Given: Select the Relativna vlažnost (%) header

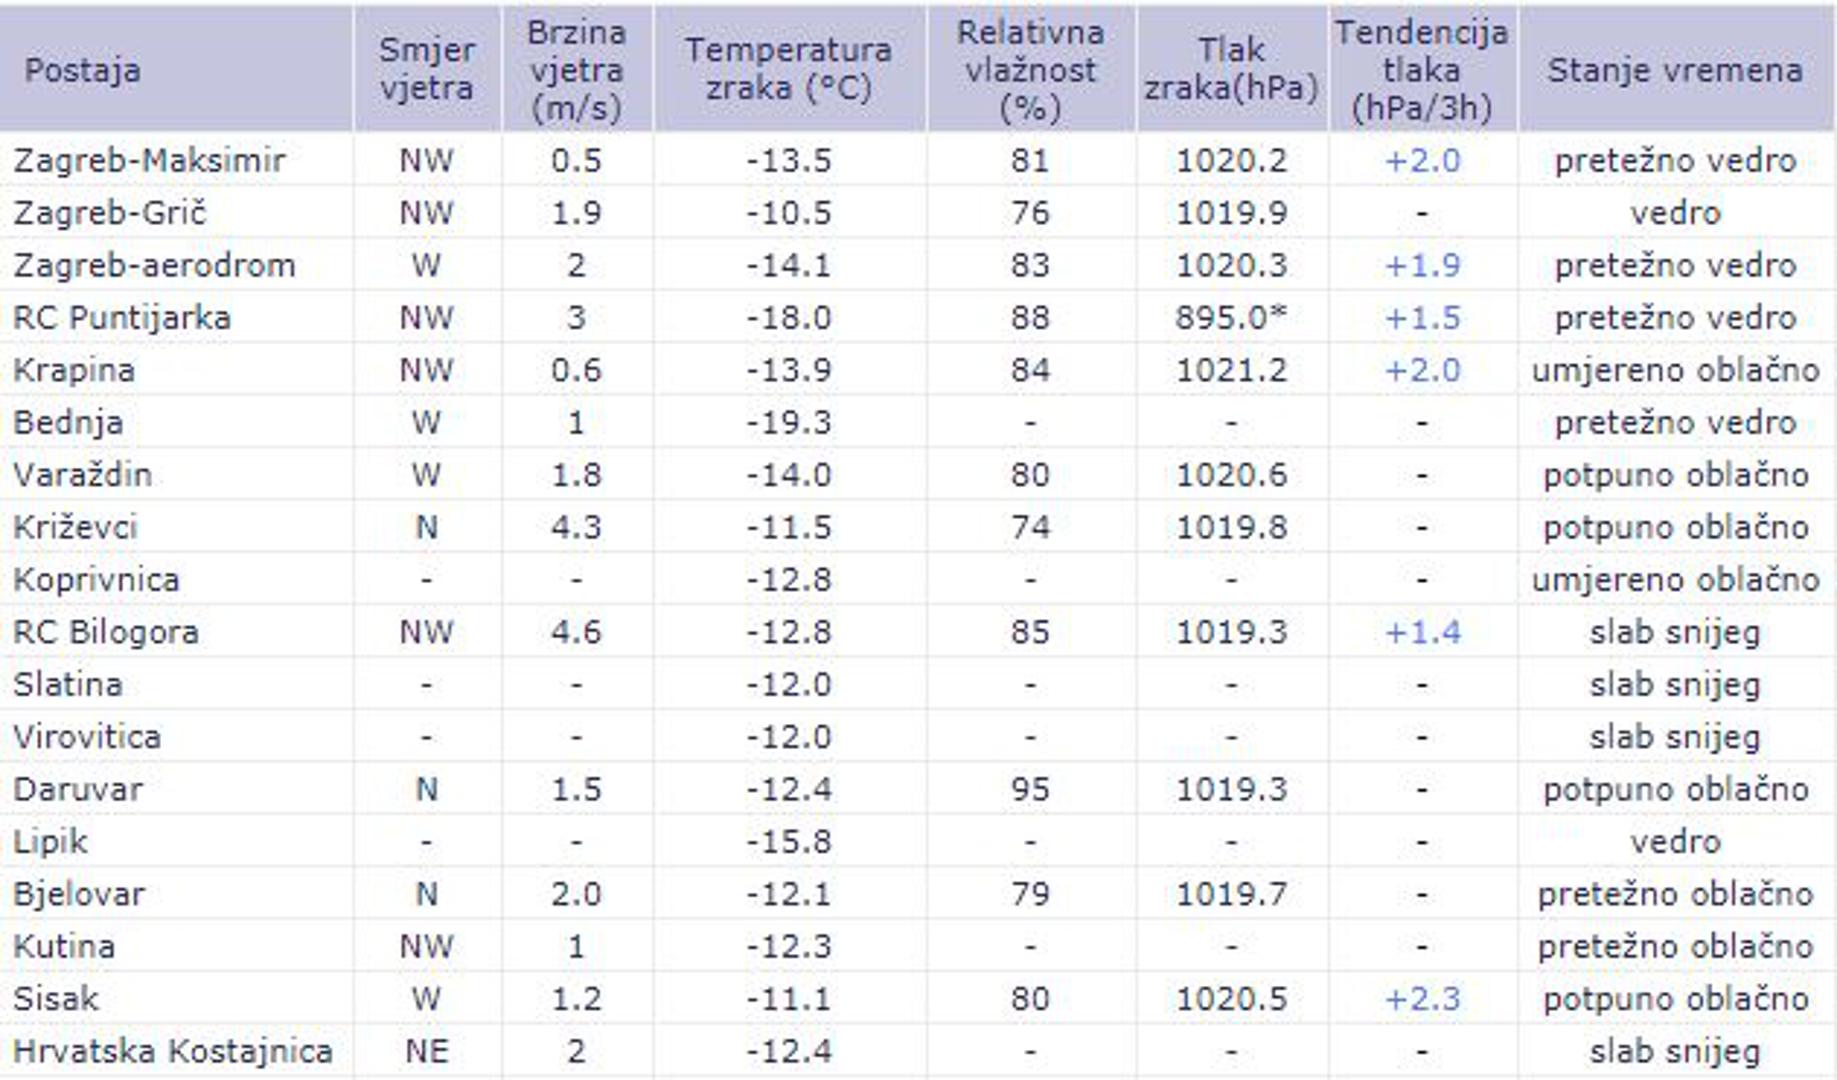Looking at the screenshot, I should click(x=1030, y=70).
